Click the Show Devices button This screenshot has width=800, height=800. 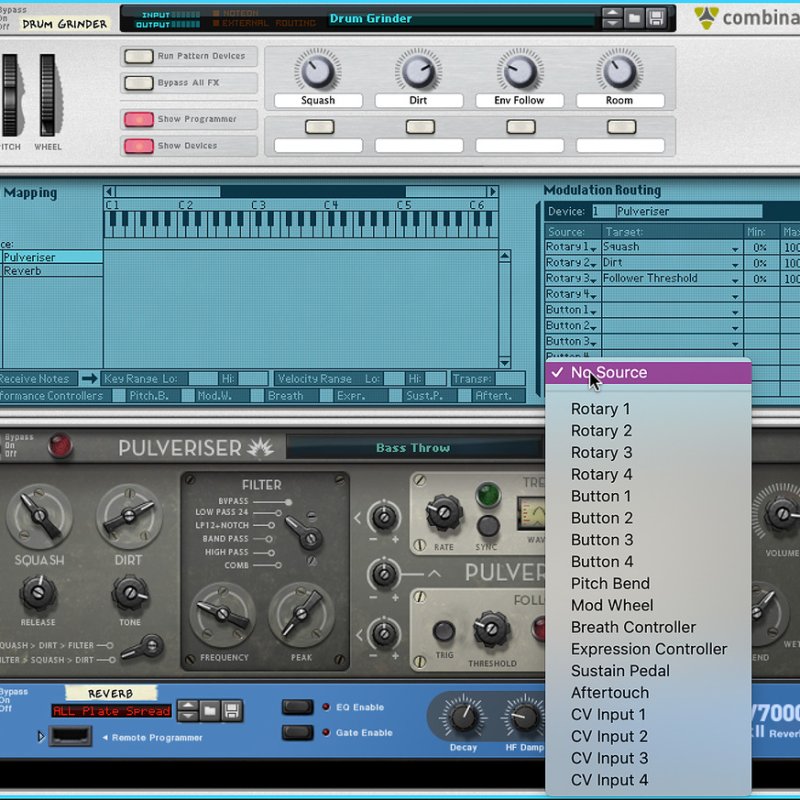[138, 146]
